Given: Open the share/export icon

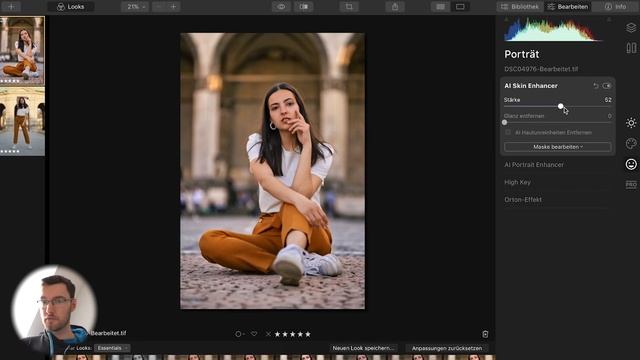Looking at the screenshot, I should 395,7.
